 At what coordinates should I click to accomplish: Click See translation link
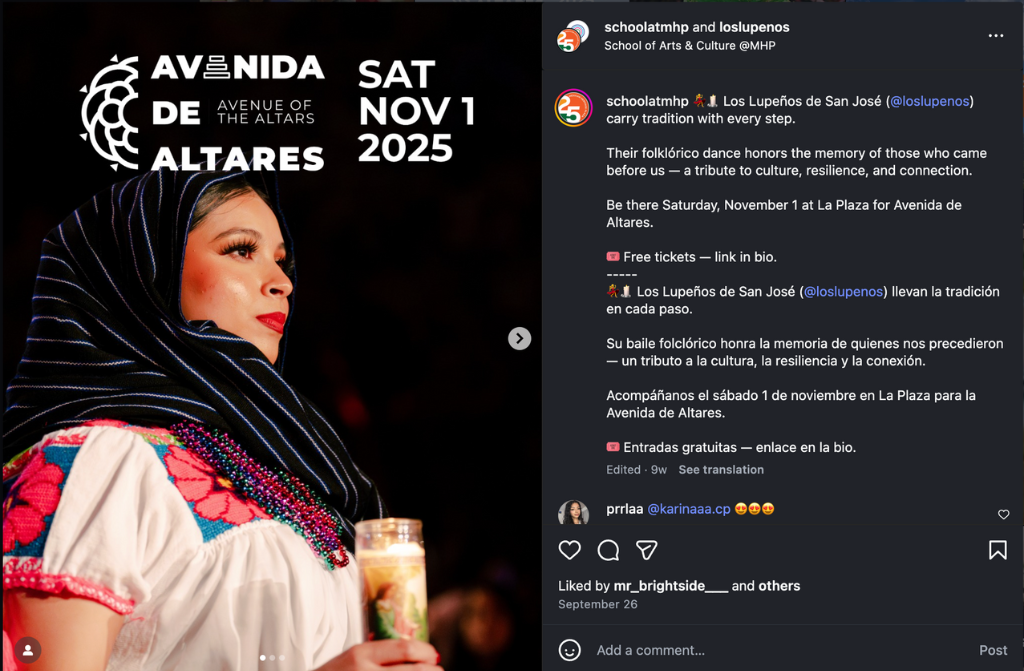pos(721,470)
